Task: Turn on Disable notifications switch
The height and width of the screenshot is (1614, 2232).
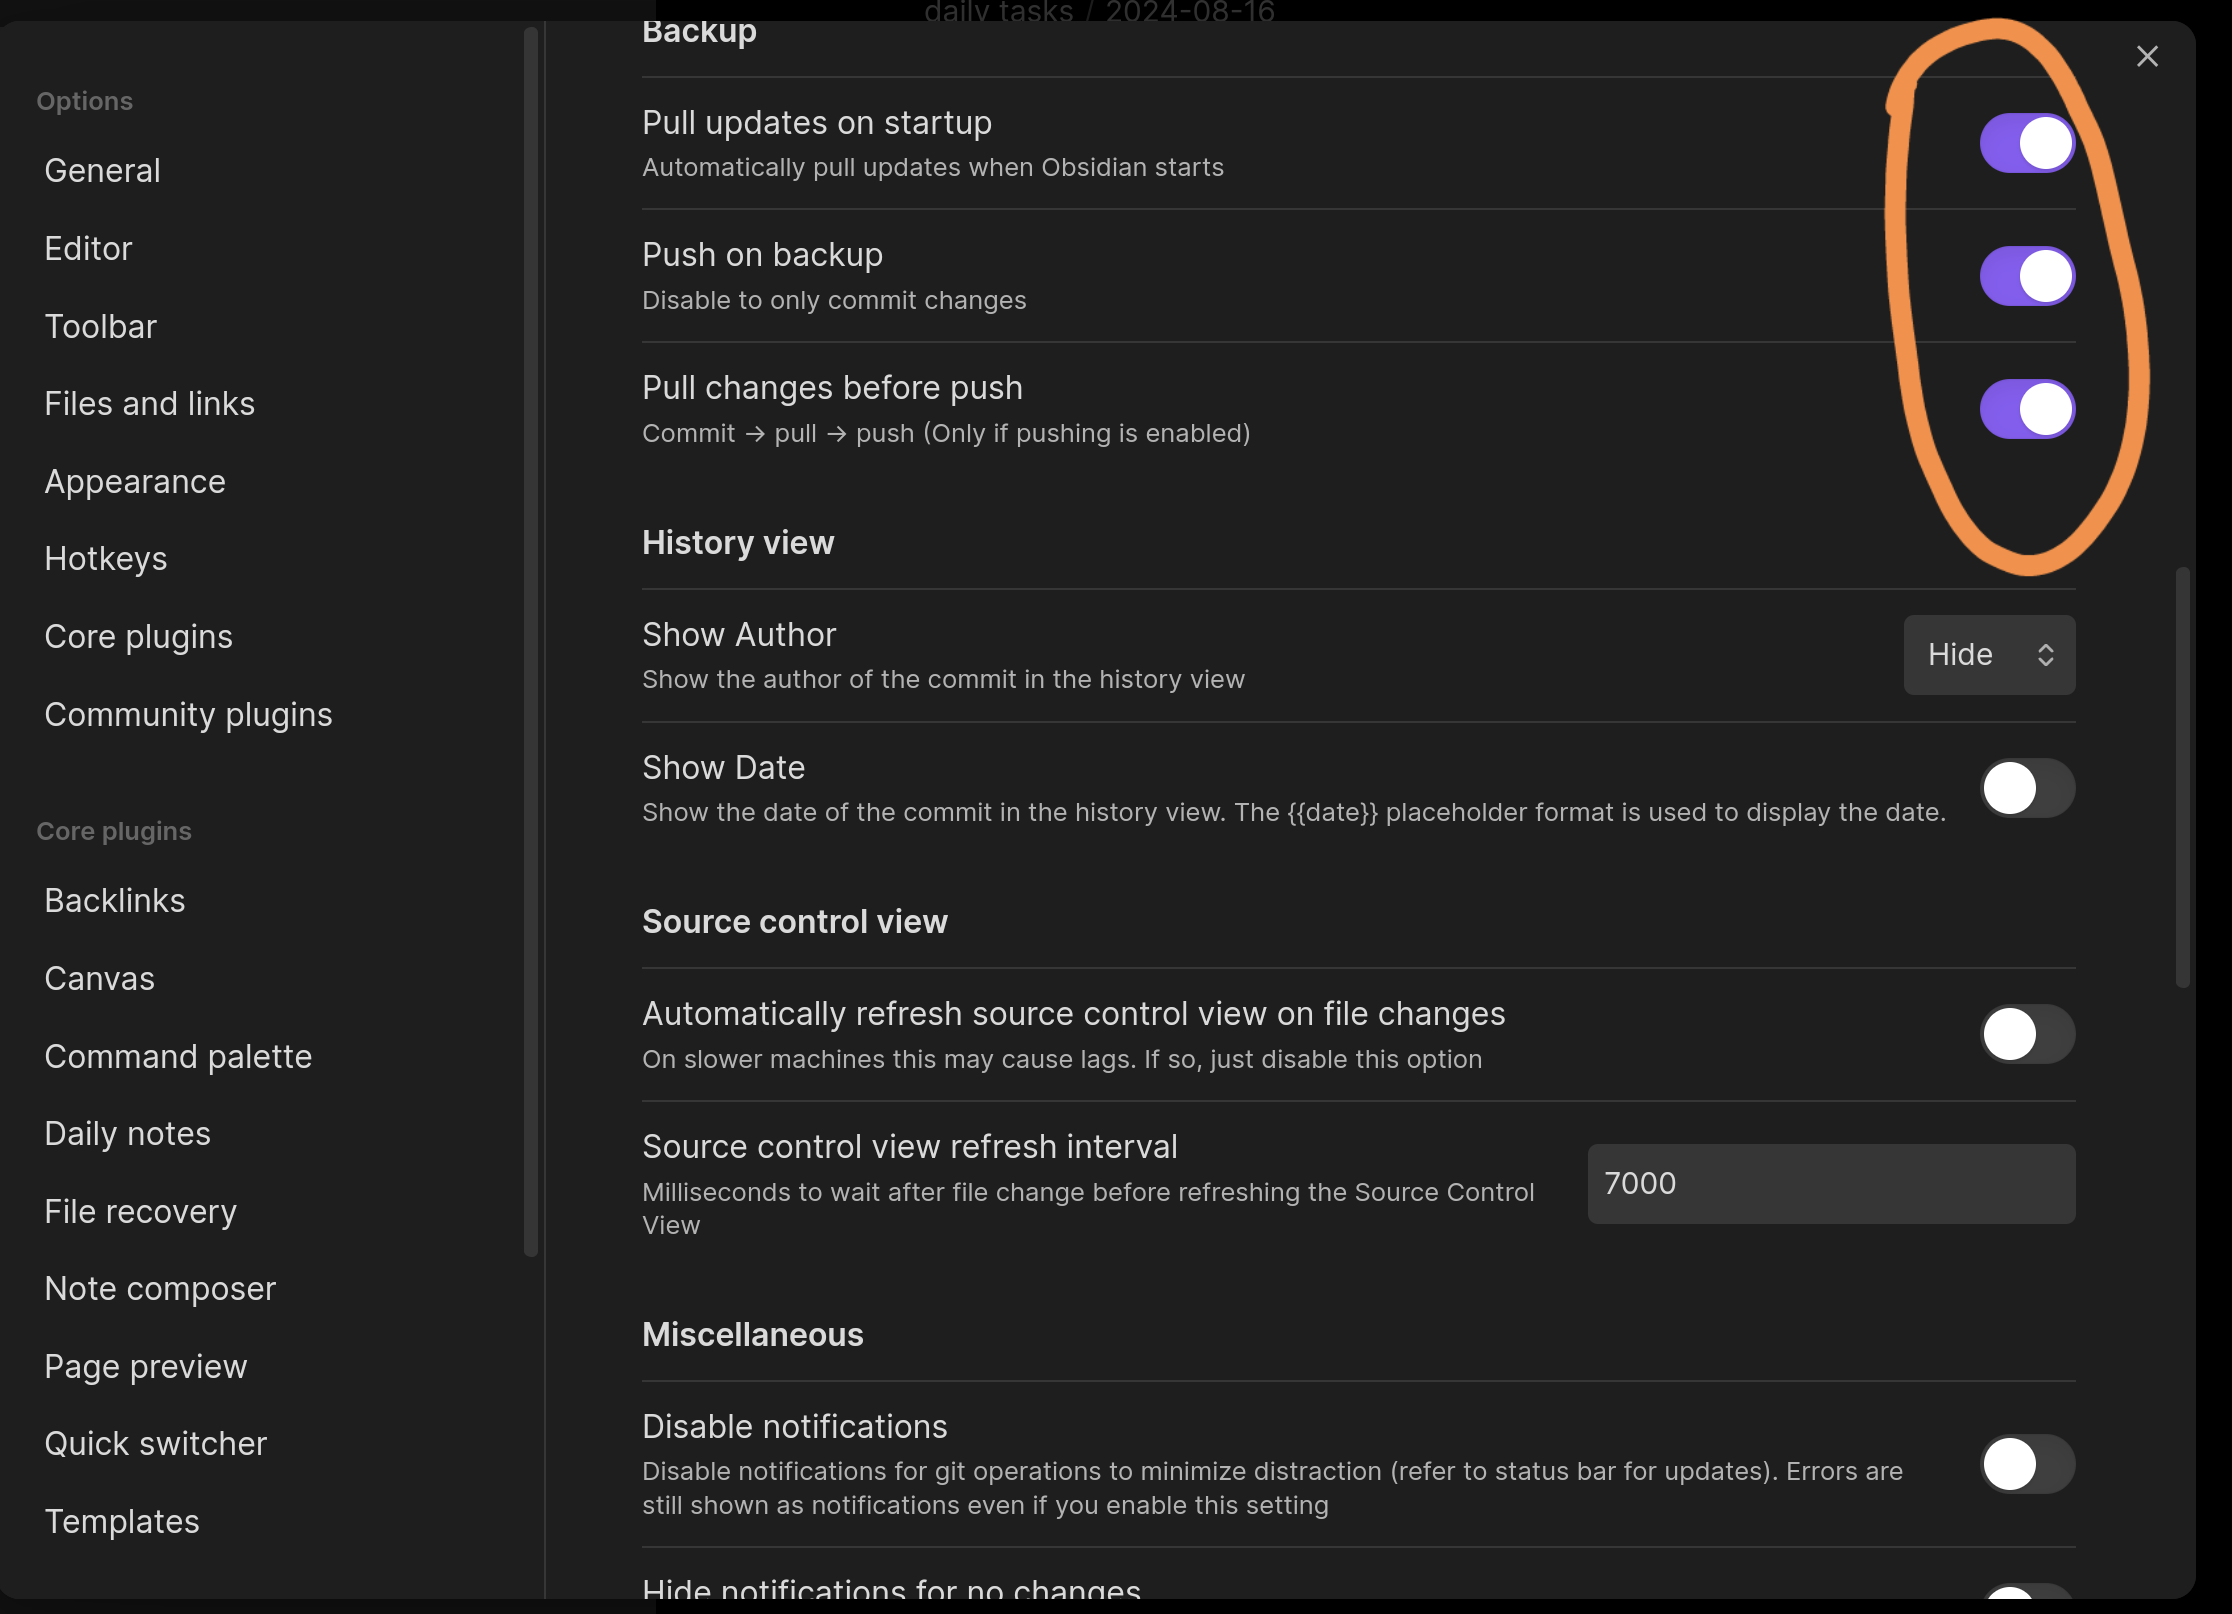Action: pyautogui.click(x=2026, y=1464)
